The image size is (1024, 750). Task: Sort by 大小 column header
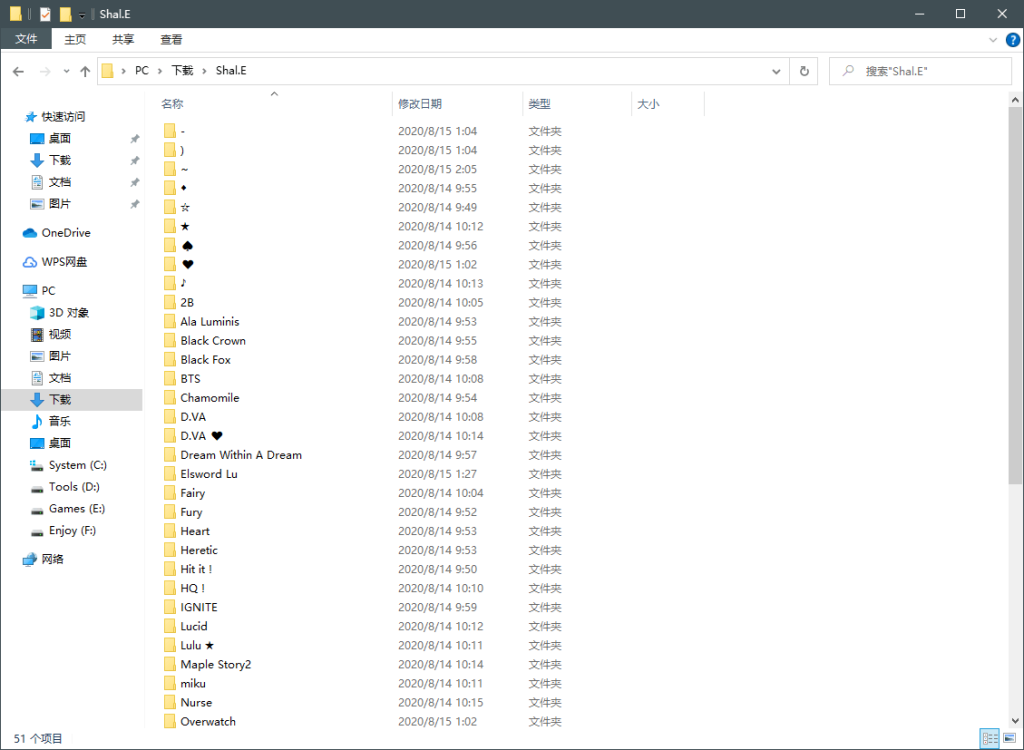tap(648, 104)
